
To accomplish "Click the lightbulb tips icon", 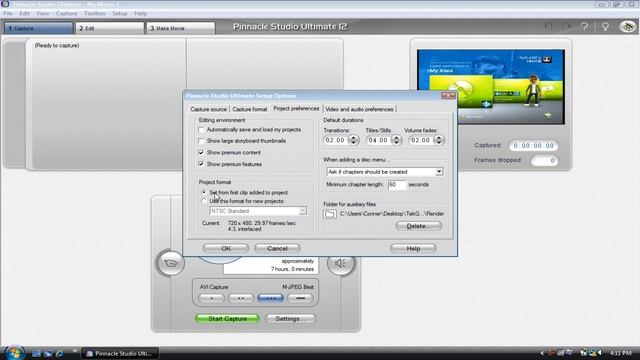I will pos(605,27).
